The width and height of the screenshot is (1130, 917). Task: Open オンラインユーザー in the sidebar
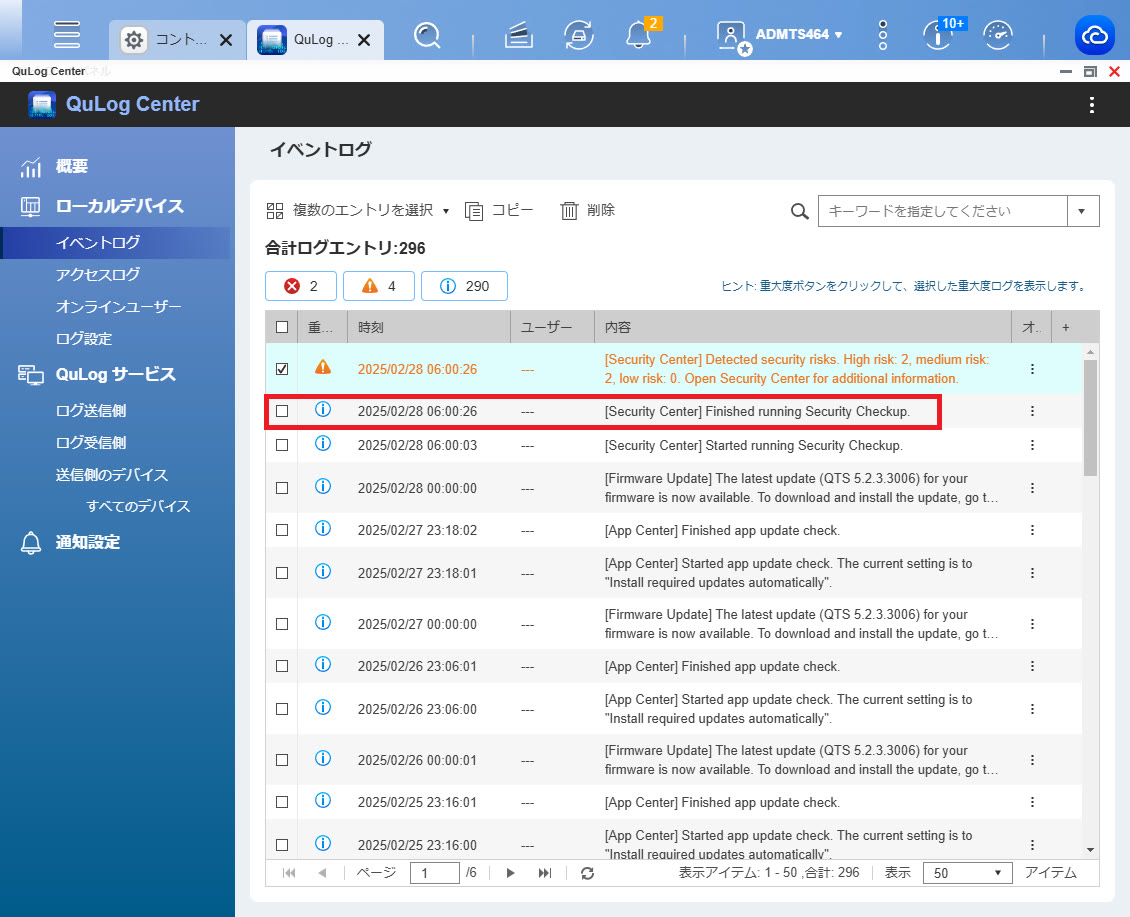[118, 307]
